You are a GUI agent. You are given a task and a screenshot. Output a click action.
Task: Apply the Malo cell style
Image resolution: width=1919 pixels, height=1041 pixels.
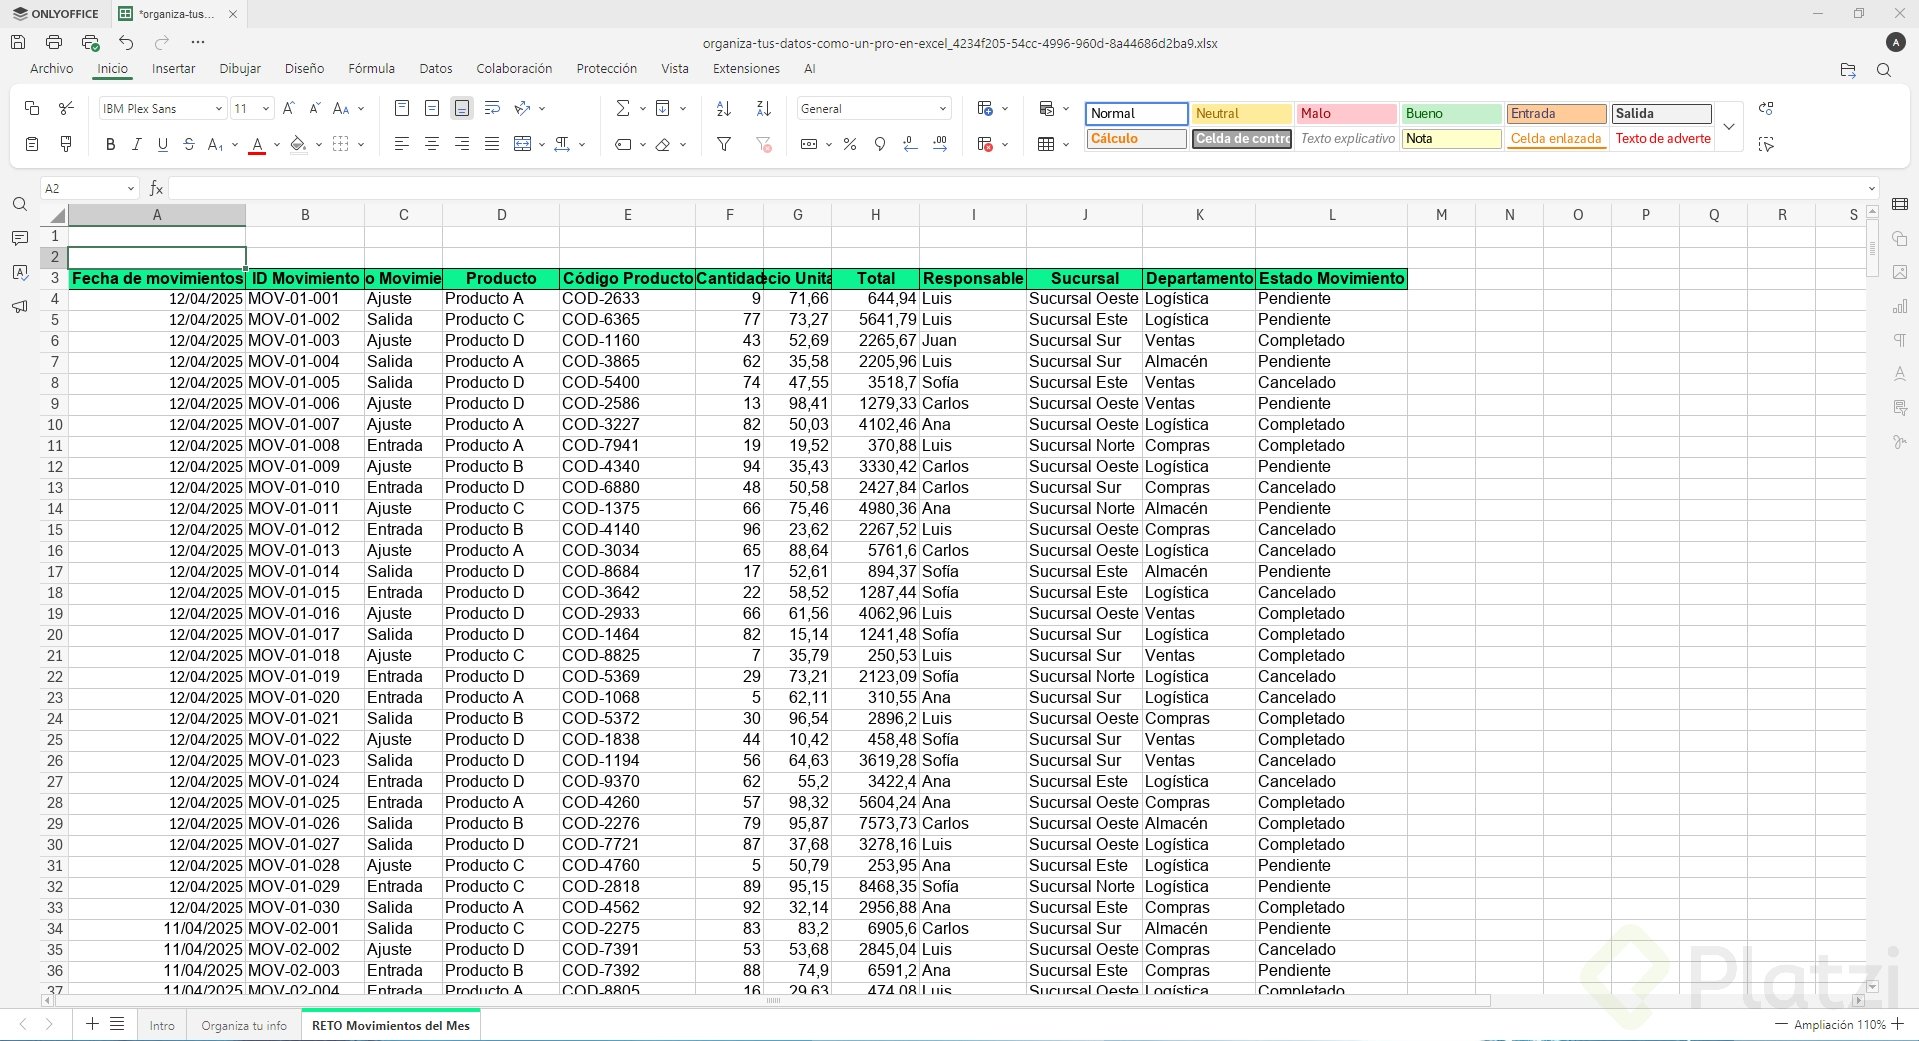1347,114
